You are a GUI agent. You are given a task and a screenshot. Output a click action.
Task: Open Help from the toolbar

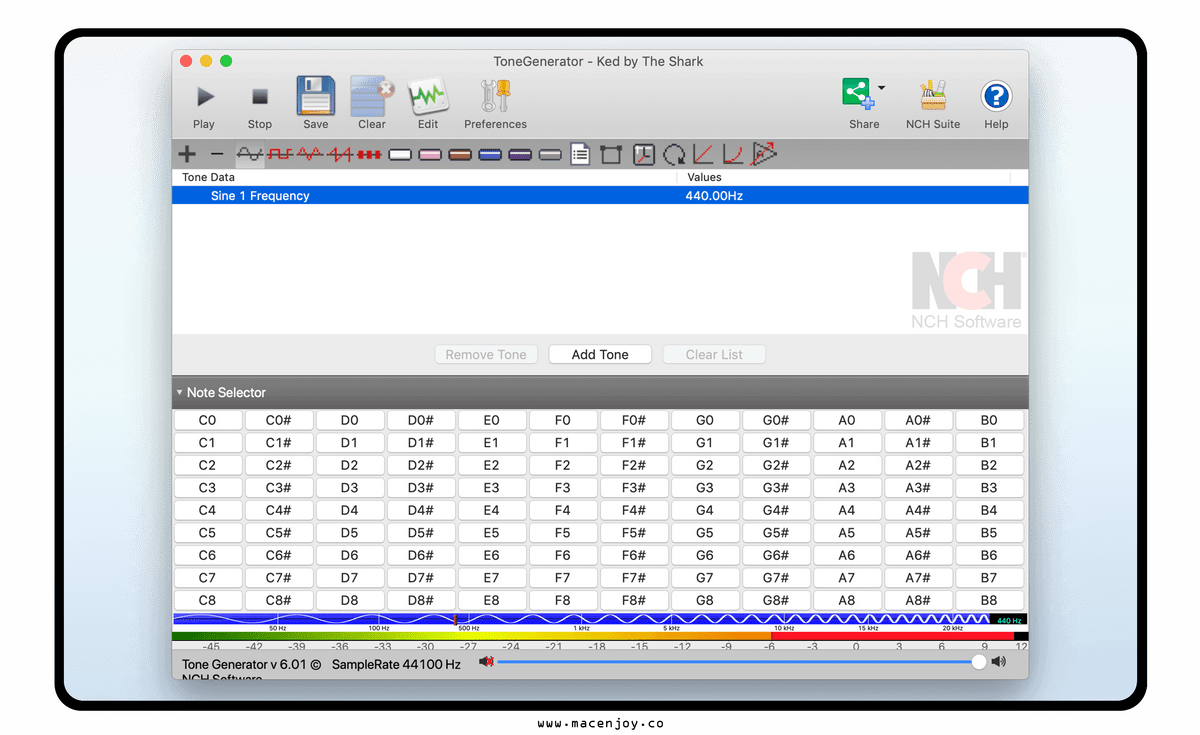[x=996, y=104]
